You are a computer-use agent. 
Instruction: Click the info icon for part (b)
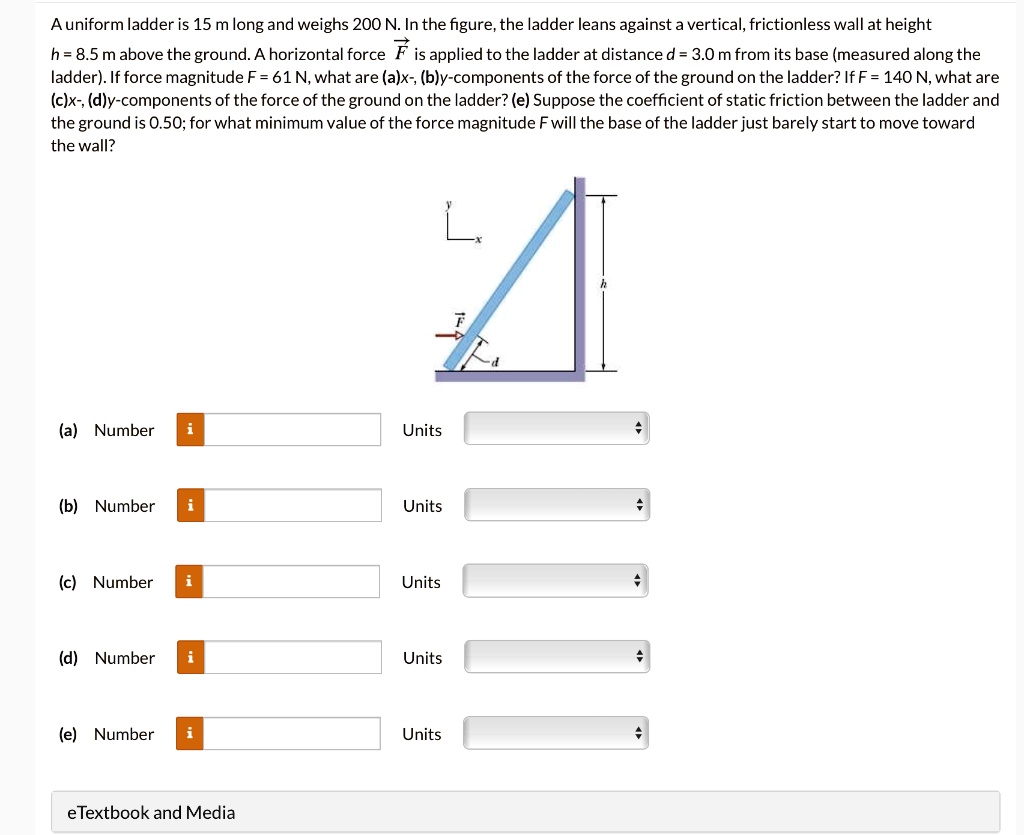(189, 505)
